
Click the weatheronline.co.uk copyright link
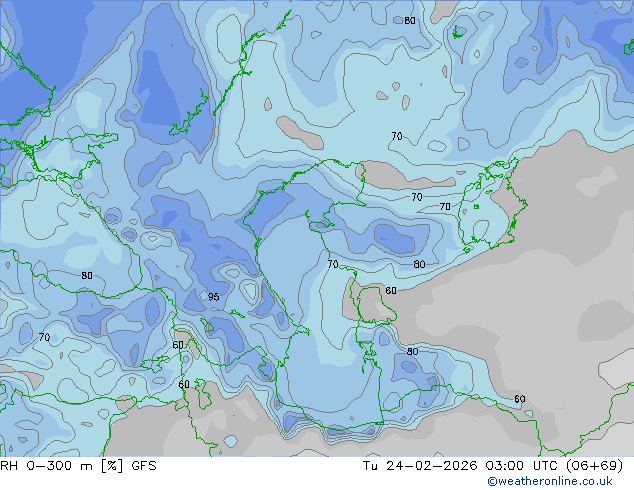click(x=550, y=481)
